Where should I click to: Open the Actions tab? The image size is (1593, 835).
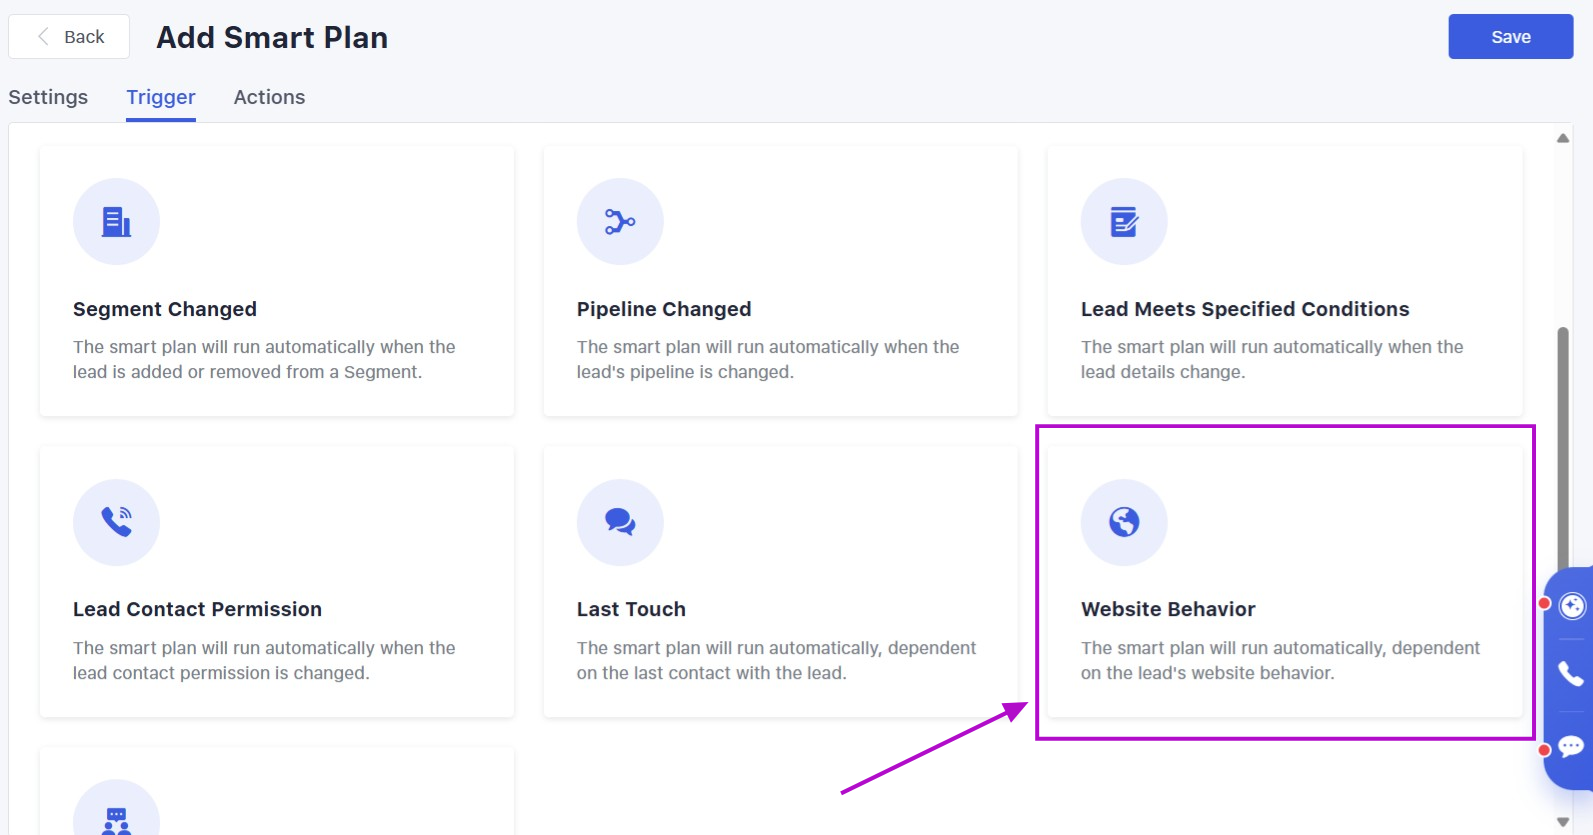point(269,97)
